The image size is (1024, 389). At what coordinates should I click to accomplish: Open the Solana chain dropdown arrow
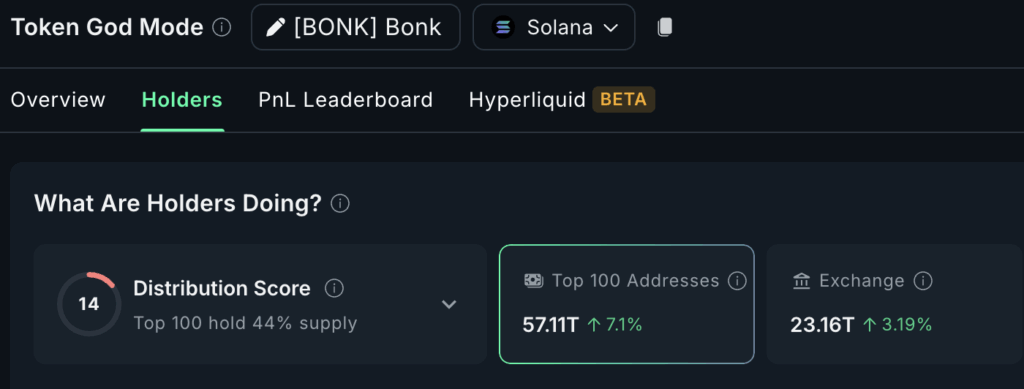611,28
